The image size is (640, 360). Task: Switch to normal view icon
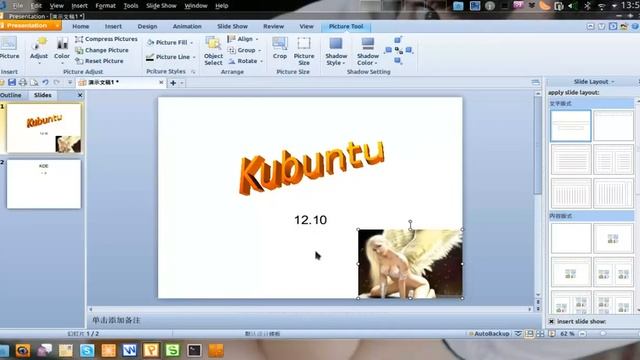(529, 333)
